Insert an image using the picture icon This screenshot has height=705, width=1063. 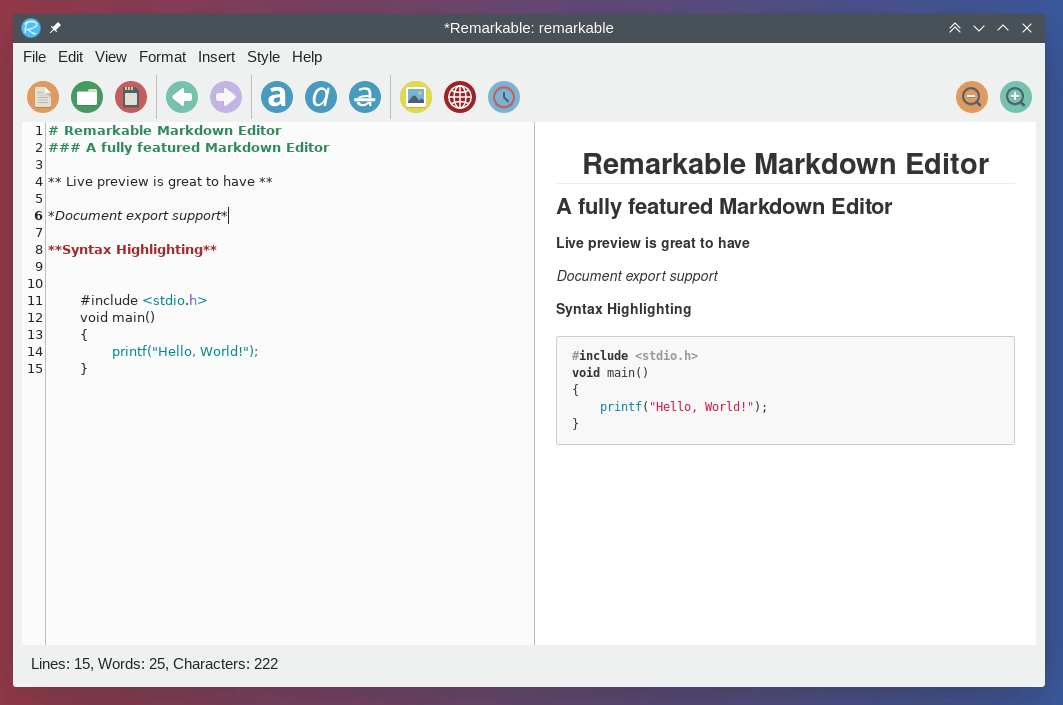click(416, 97)
